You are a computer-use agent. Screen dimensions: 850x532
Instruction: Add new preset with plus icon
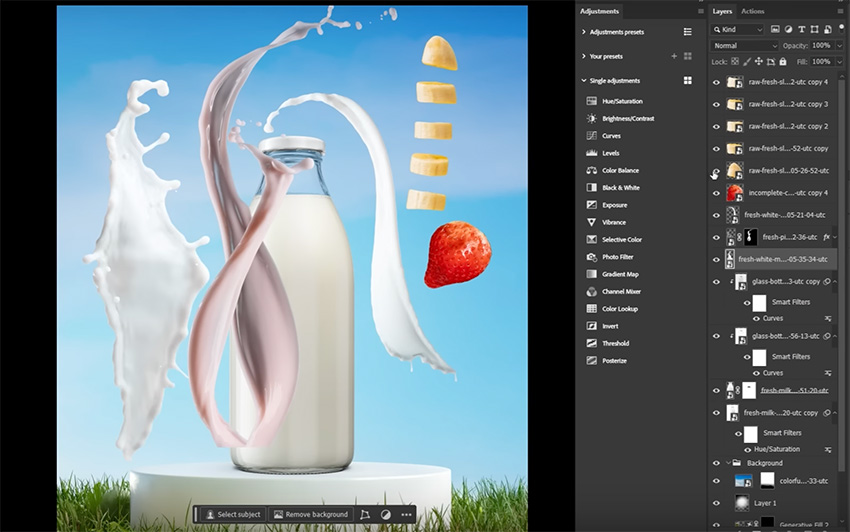pos(674,56)
